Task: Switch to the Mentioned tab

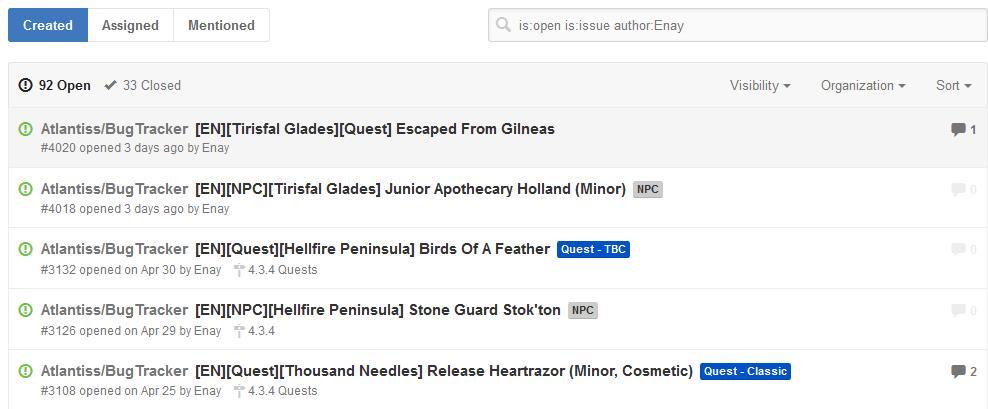Action: (x=221, y=25)
